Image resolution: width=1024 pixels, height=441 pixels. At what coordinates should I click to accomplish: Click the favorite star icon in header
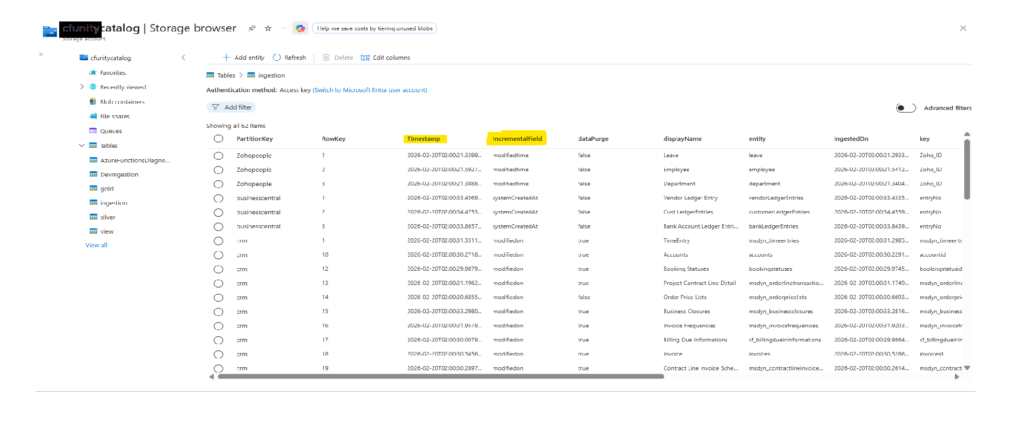(266, 29)
